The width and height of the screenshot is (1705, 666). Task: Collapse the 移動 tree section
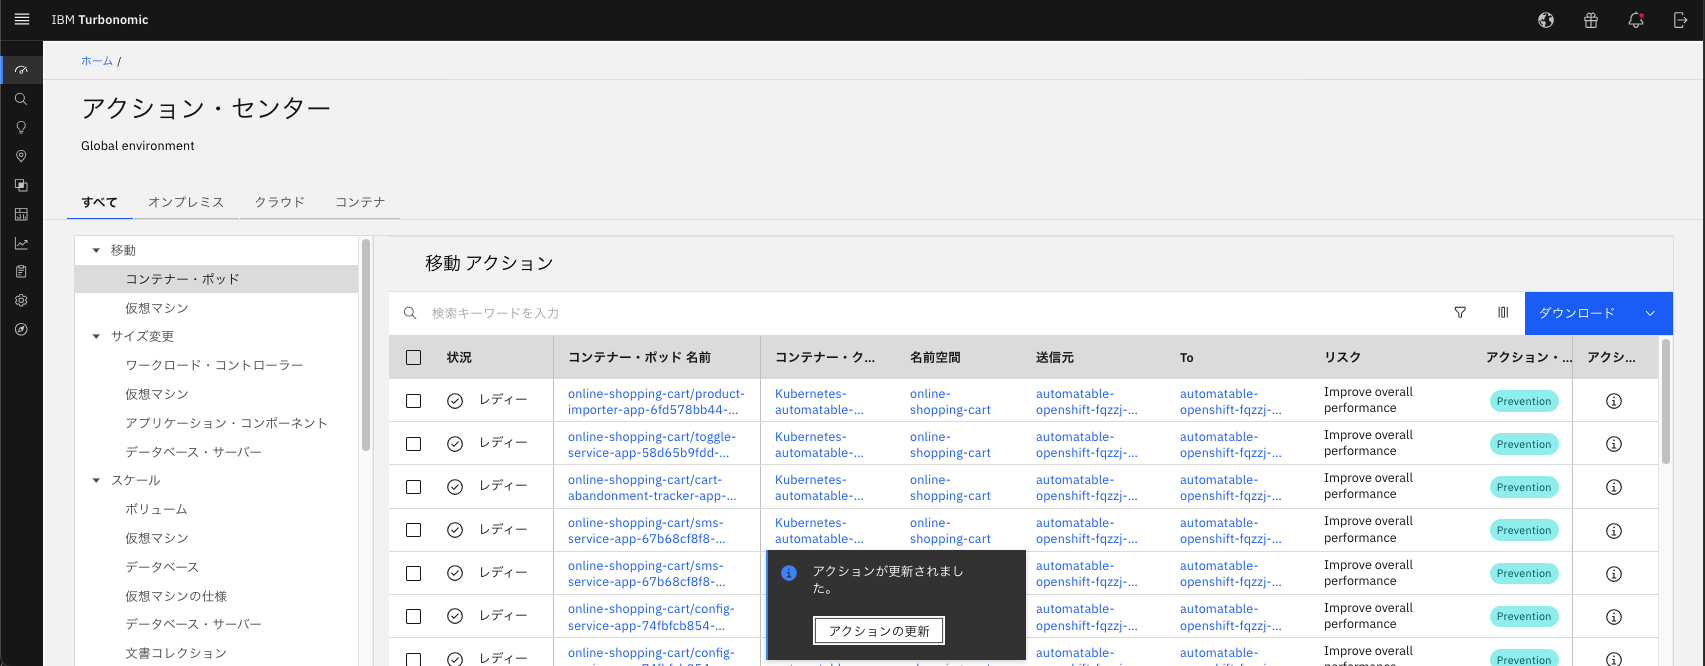coord(97,250)
